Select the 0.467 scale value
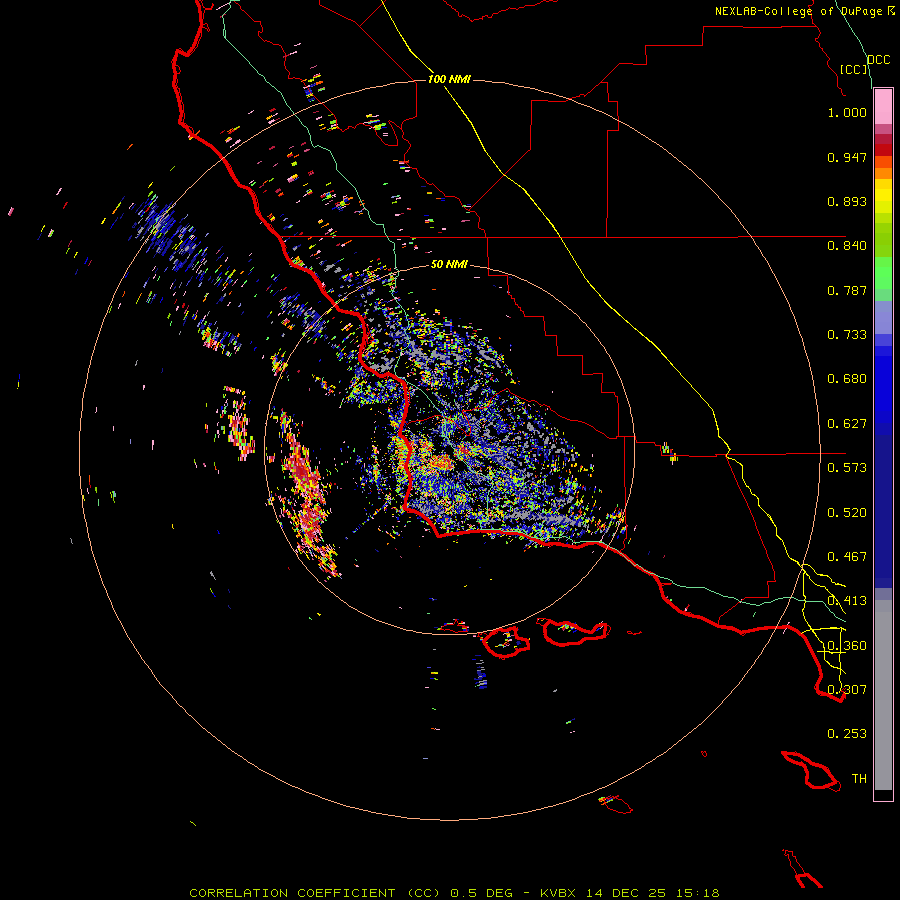The image size is (900, 900). click(x=847, y=557)
